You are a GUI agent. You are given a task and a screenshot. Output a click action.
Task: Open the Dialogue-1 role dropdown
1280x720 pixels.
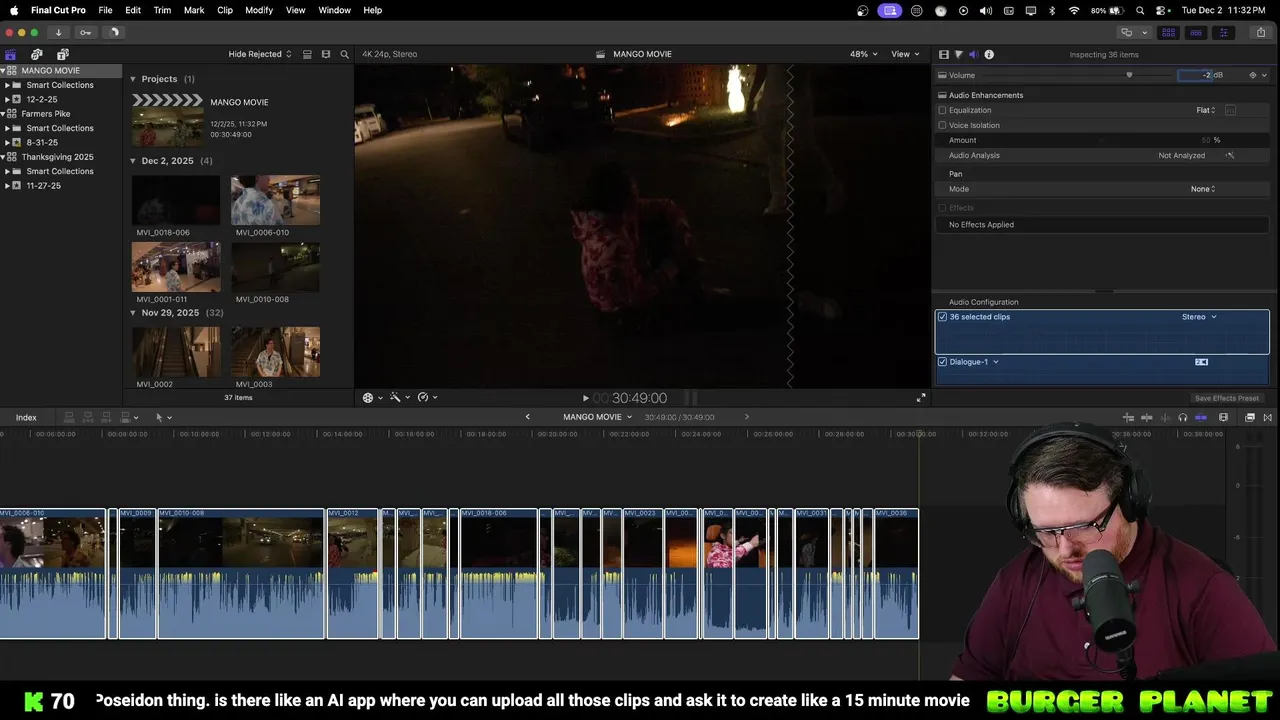974,362
